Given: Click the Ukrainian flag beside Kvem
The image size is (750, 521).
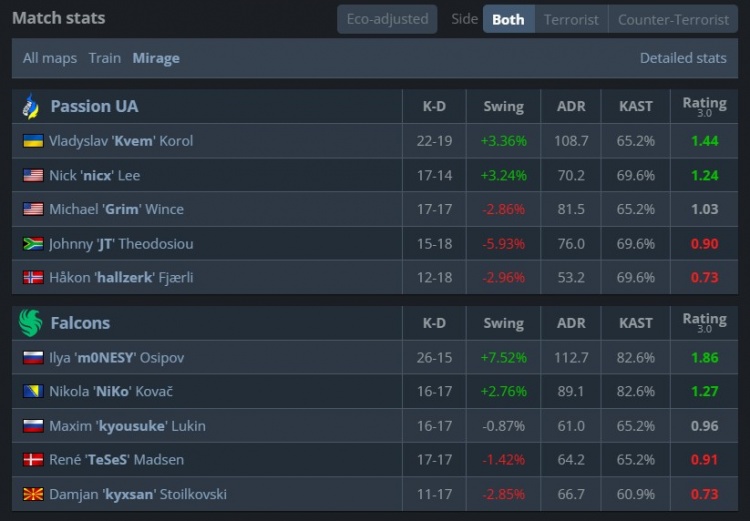Looking at the screenshot, I should tap(33, 141).
